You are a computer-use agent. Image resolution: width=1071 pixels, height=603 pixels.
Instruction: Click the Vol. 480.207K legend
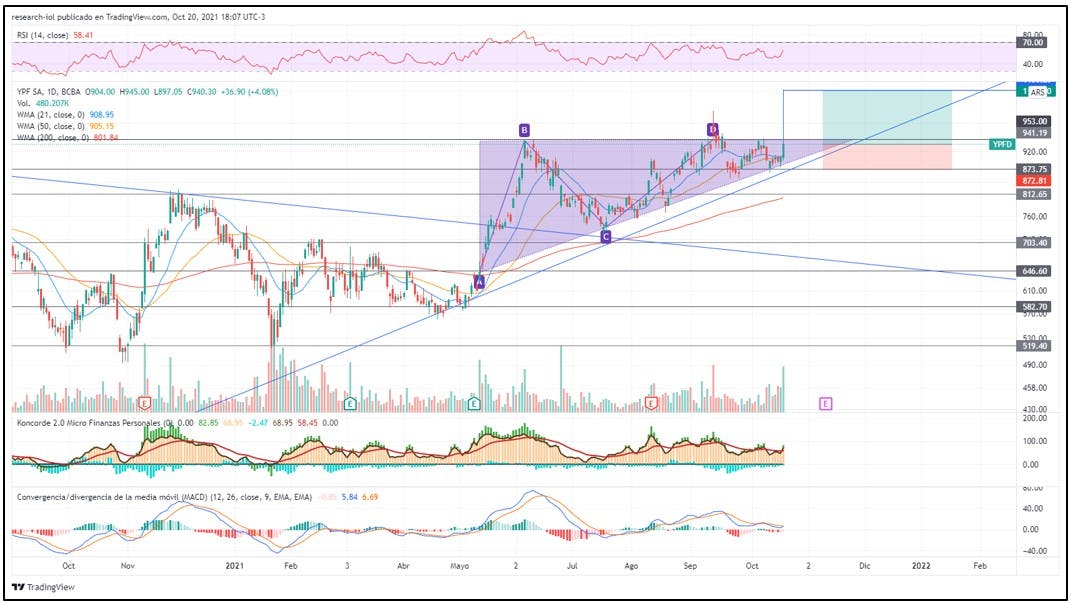click(42, 103)
